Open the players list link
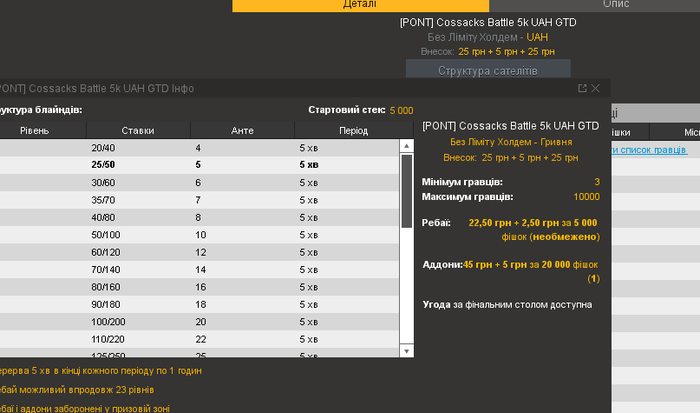Viewport: 700px width, 413px height. [649, 150]
